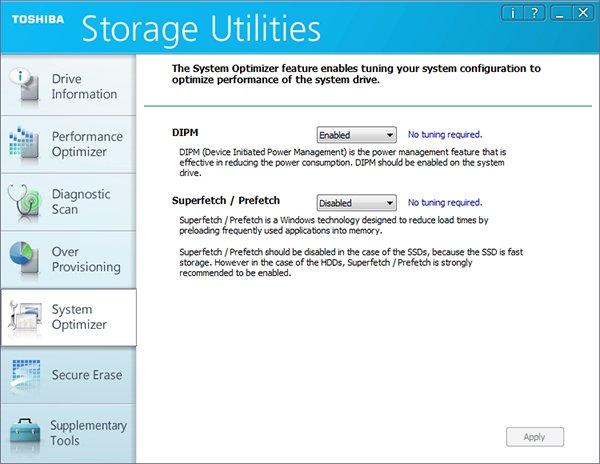Screen dimensions: 600x464
Task: Switch to Drive Information tab
Action: (68, 86)
